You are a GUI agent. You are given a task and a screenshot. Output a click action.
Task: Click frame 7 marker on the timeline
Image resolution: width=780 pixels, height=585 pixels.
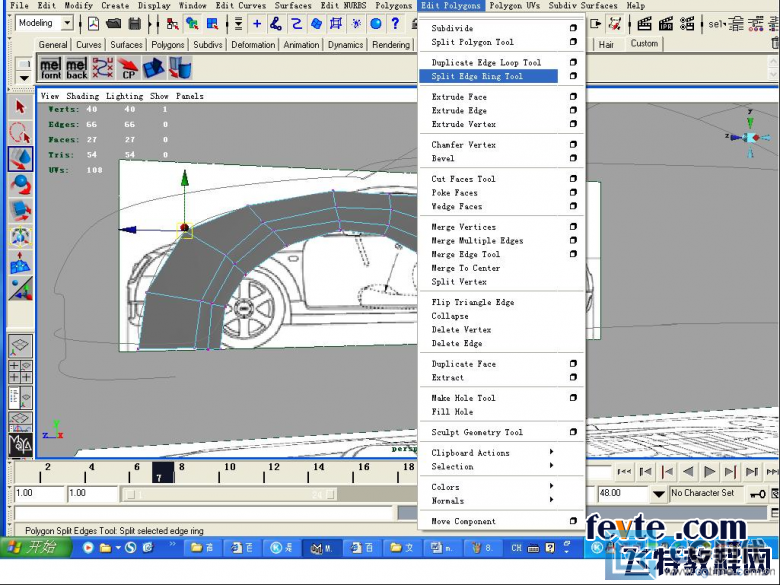[x=163, y=473]
